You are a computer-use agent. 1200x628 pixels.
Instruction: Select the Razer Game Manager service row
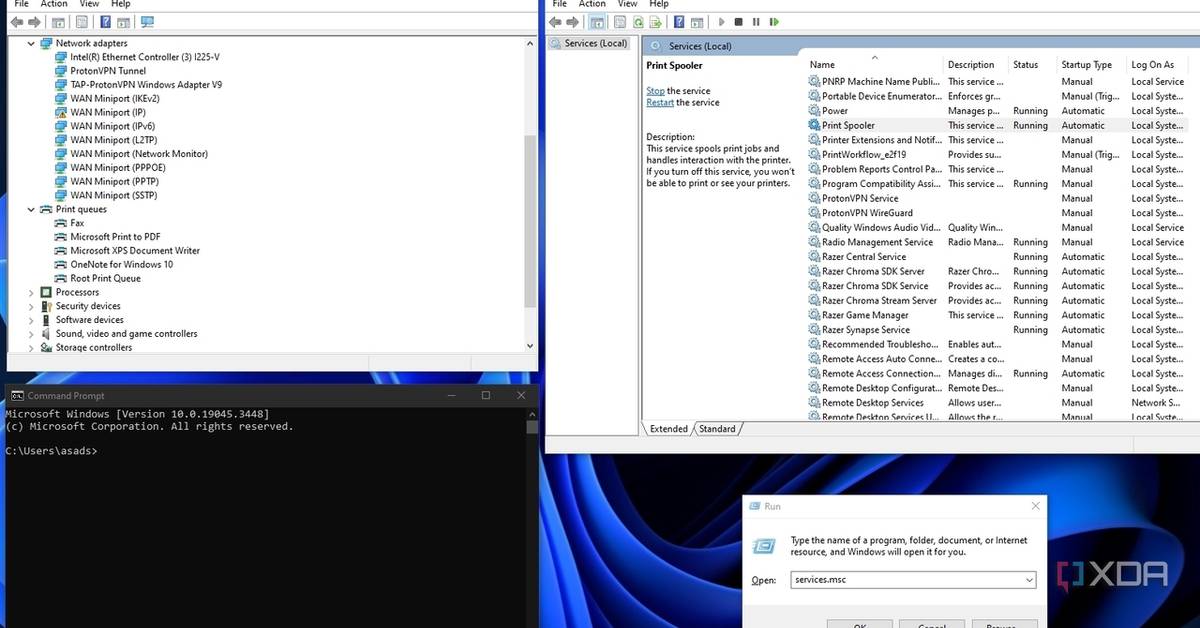coord(865,315)
